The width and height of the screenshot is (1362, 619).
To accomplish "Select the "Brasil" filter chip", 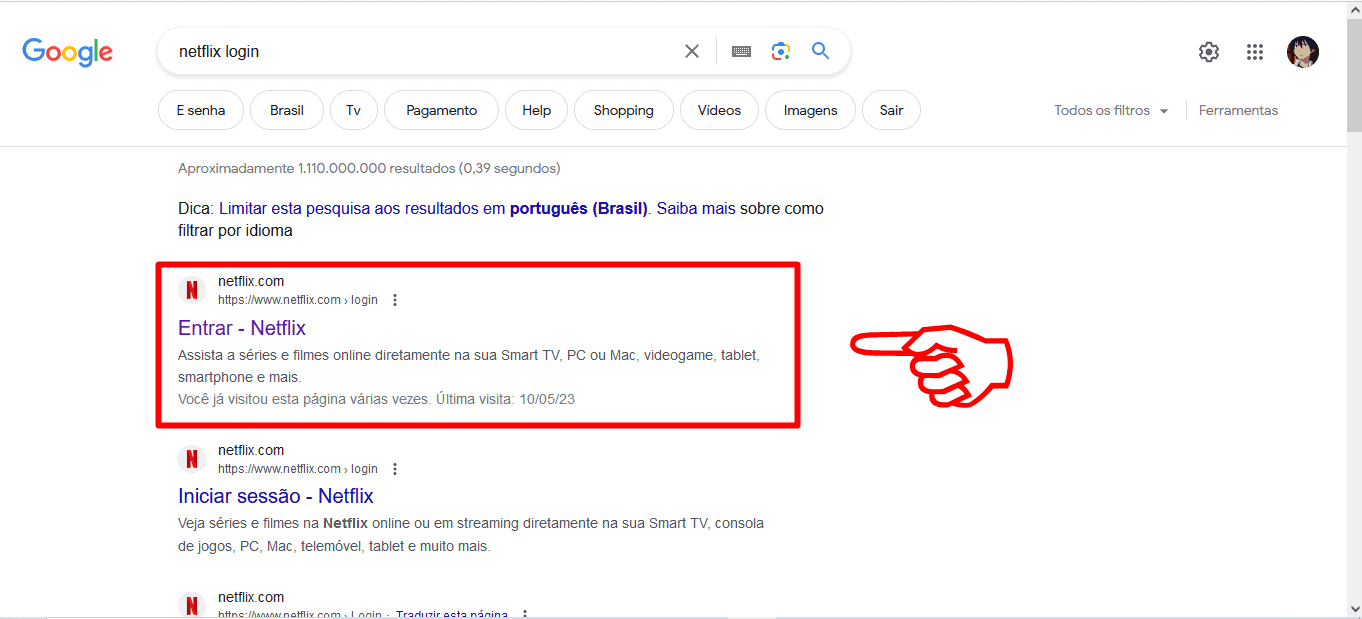I will tap(287, 110).
